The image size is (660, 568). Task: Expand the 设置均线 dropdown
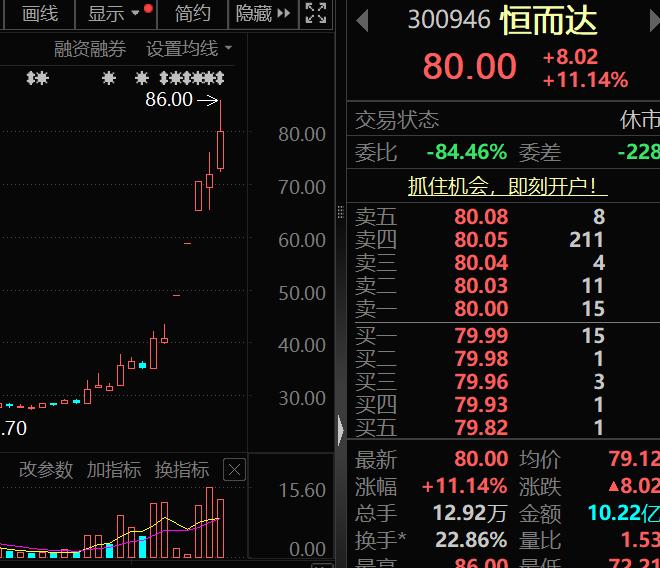point(189,49)
